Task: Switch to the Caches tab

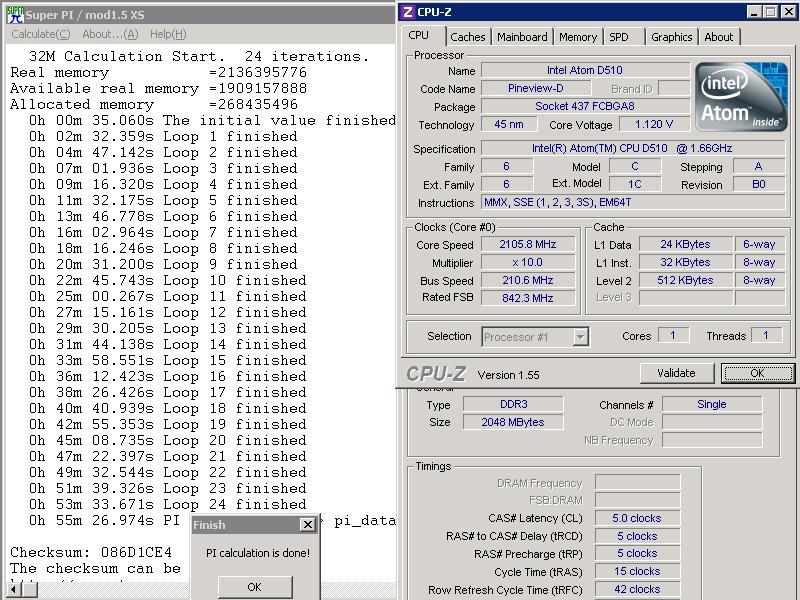Action: [467, 37]
